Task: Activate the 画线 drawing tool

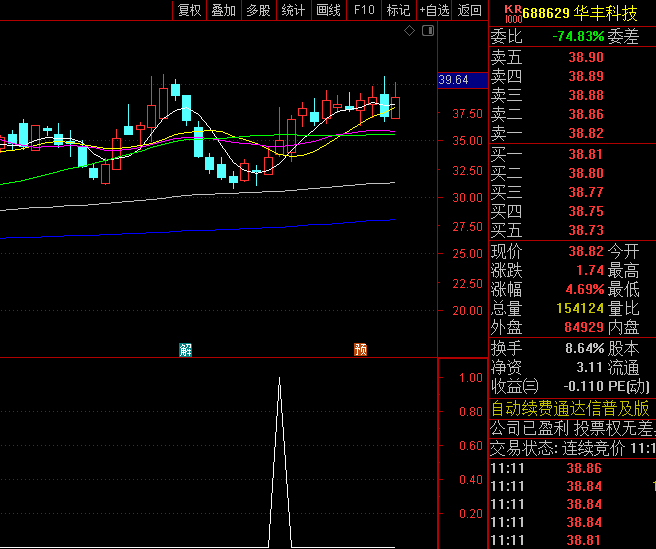Action: click(x=328, y=10)
